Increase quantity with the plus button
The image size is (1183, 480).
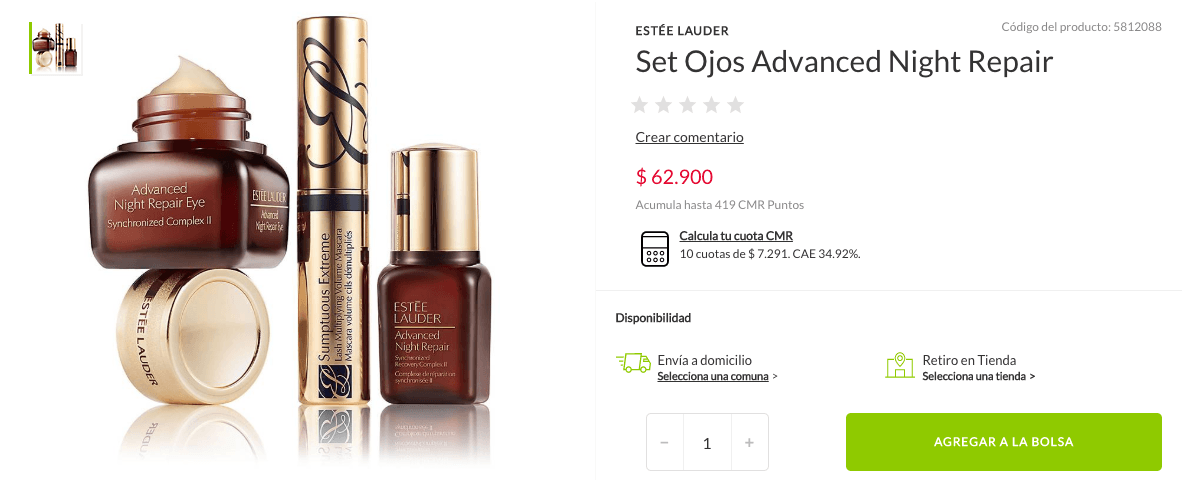click(x=749, y=442)
